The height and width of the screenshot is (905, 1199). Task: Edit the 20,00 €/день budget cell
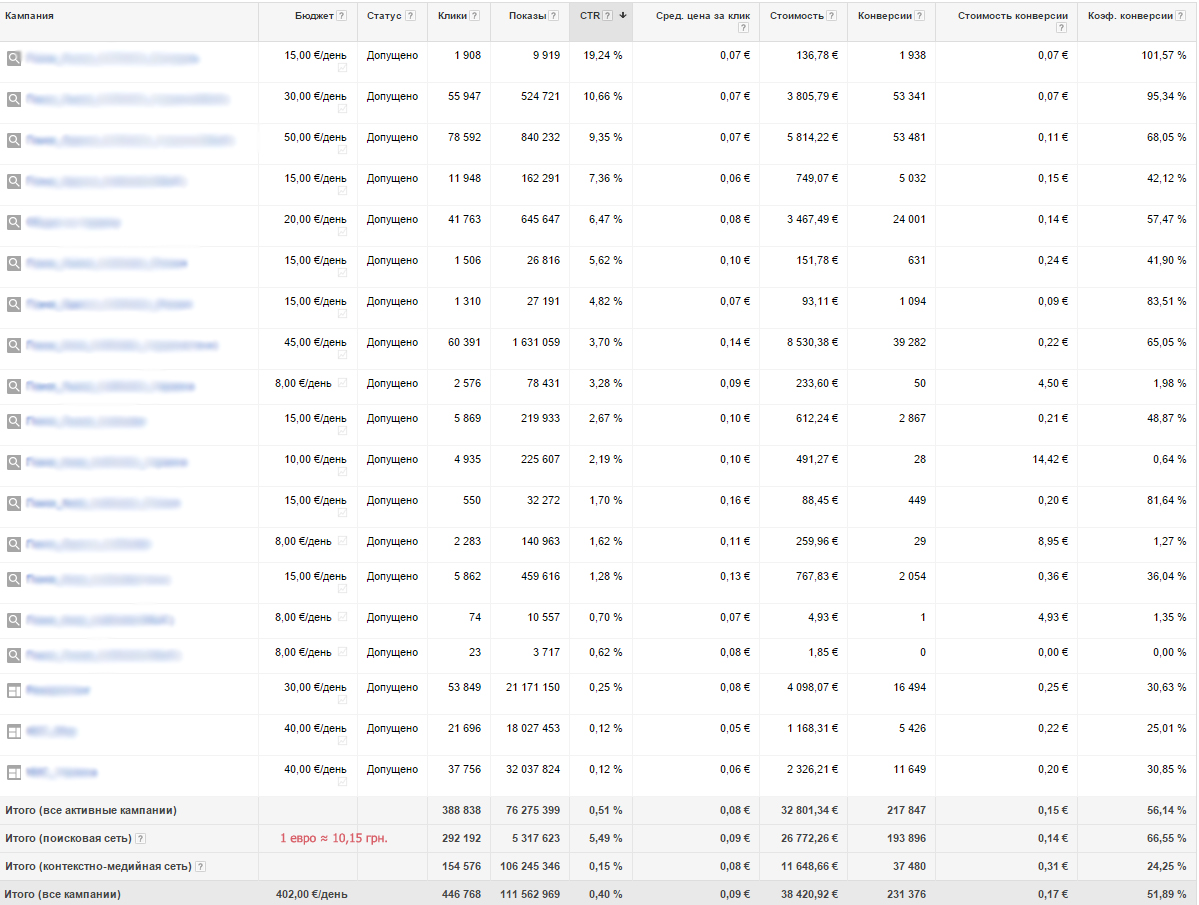(x=315, y=219)
